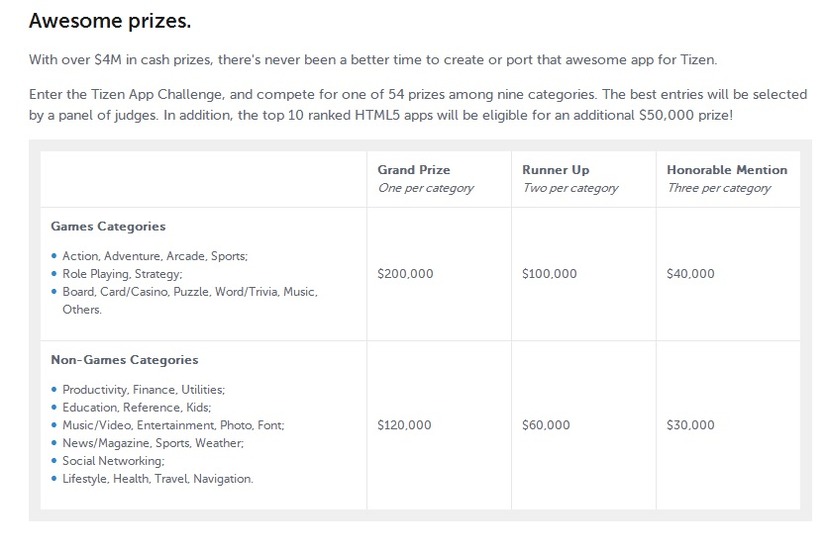This screenshot has height=552, width=826.
Task: Click the News/Magazine, Sports, Weather item
Action: 153,443
